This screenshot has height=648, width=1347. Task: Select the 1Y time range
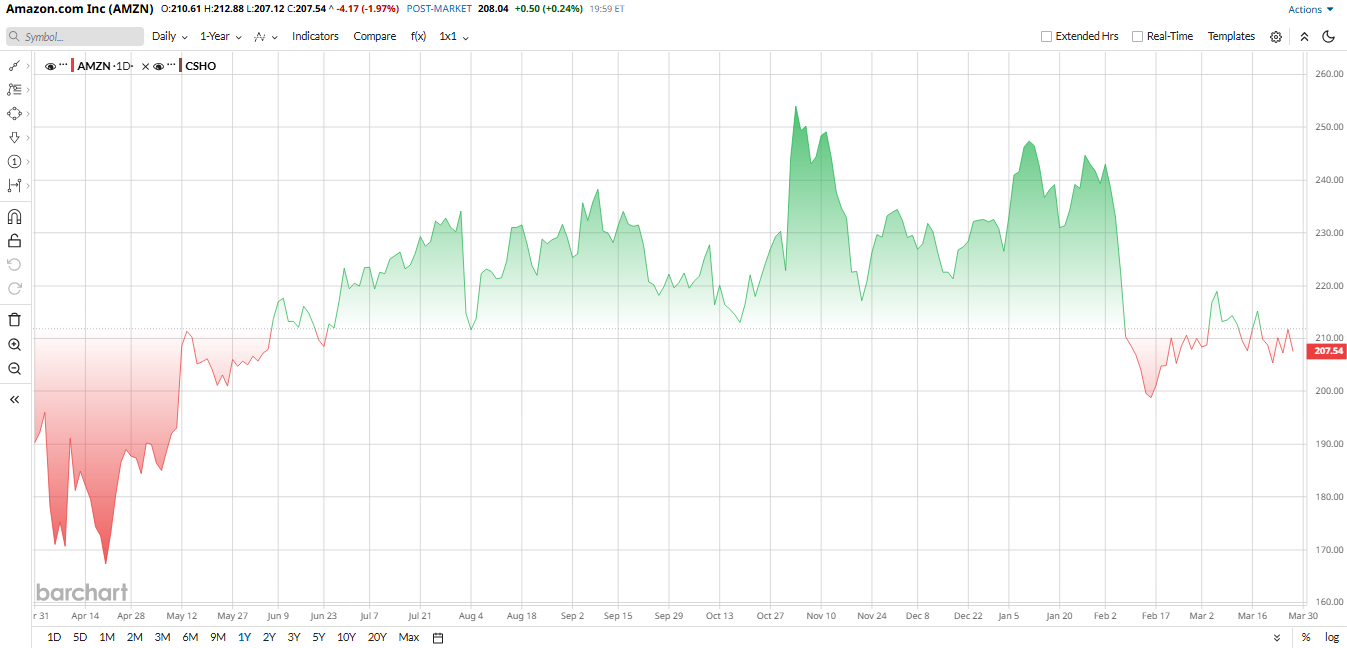[x=244, y=637]
